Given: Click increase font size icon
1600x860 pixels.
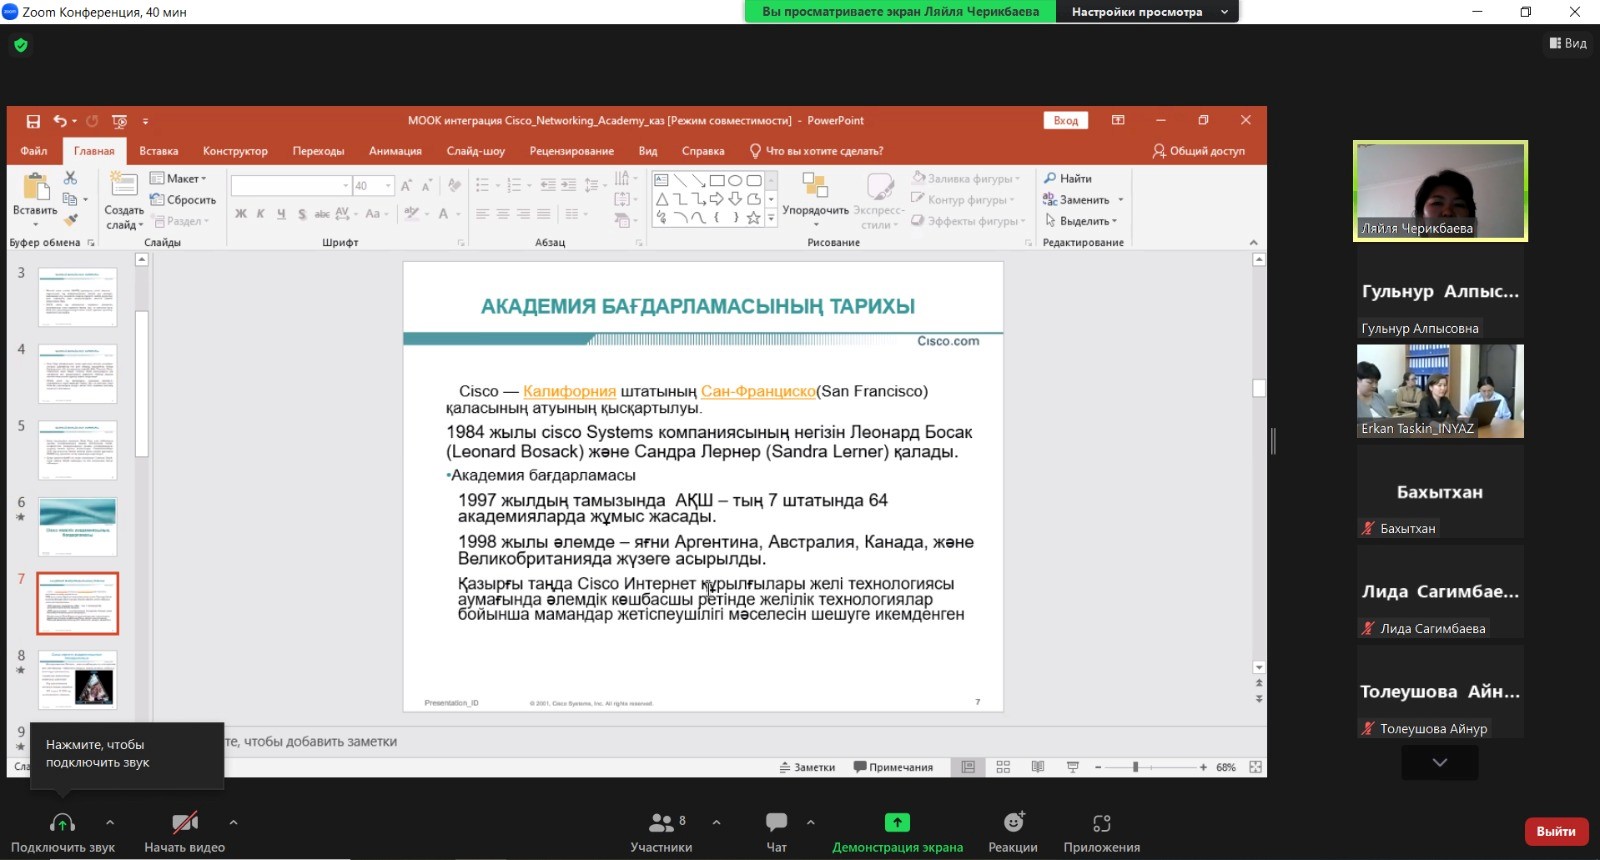Looking at the screenshot, I should [x=406, y=186].
